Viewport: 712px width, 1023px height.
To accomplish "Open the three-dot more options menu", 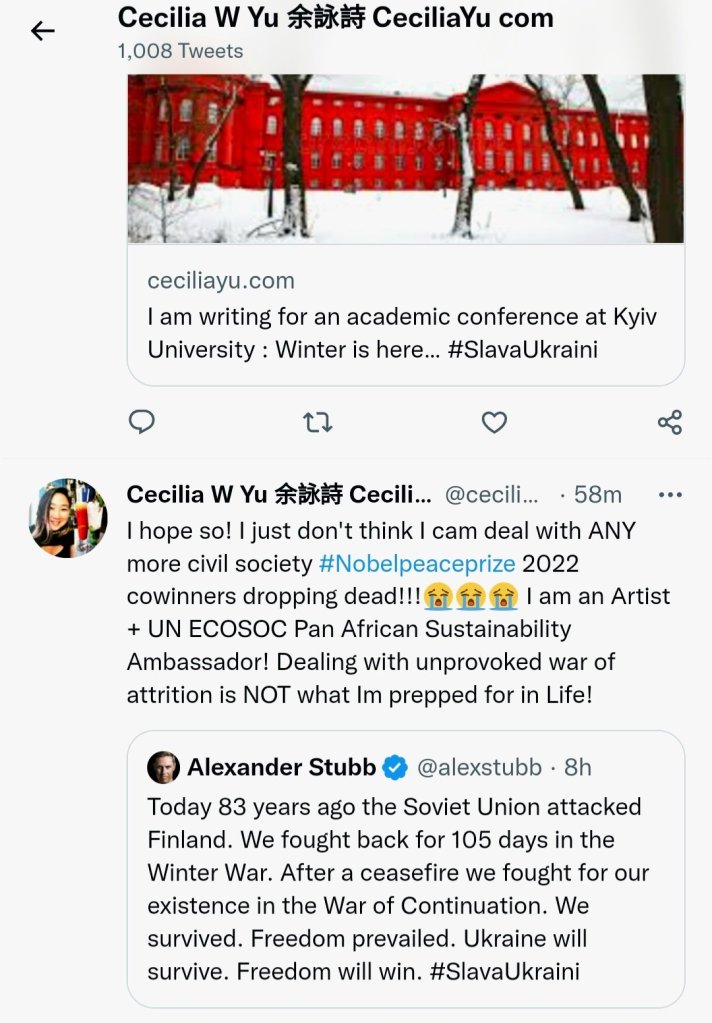I will point(669,494).
